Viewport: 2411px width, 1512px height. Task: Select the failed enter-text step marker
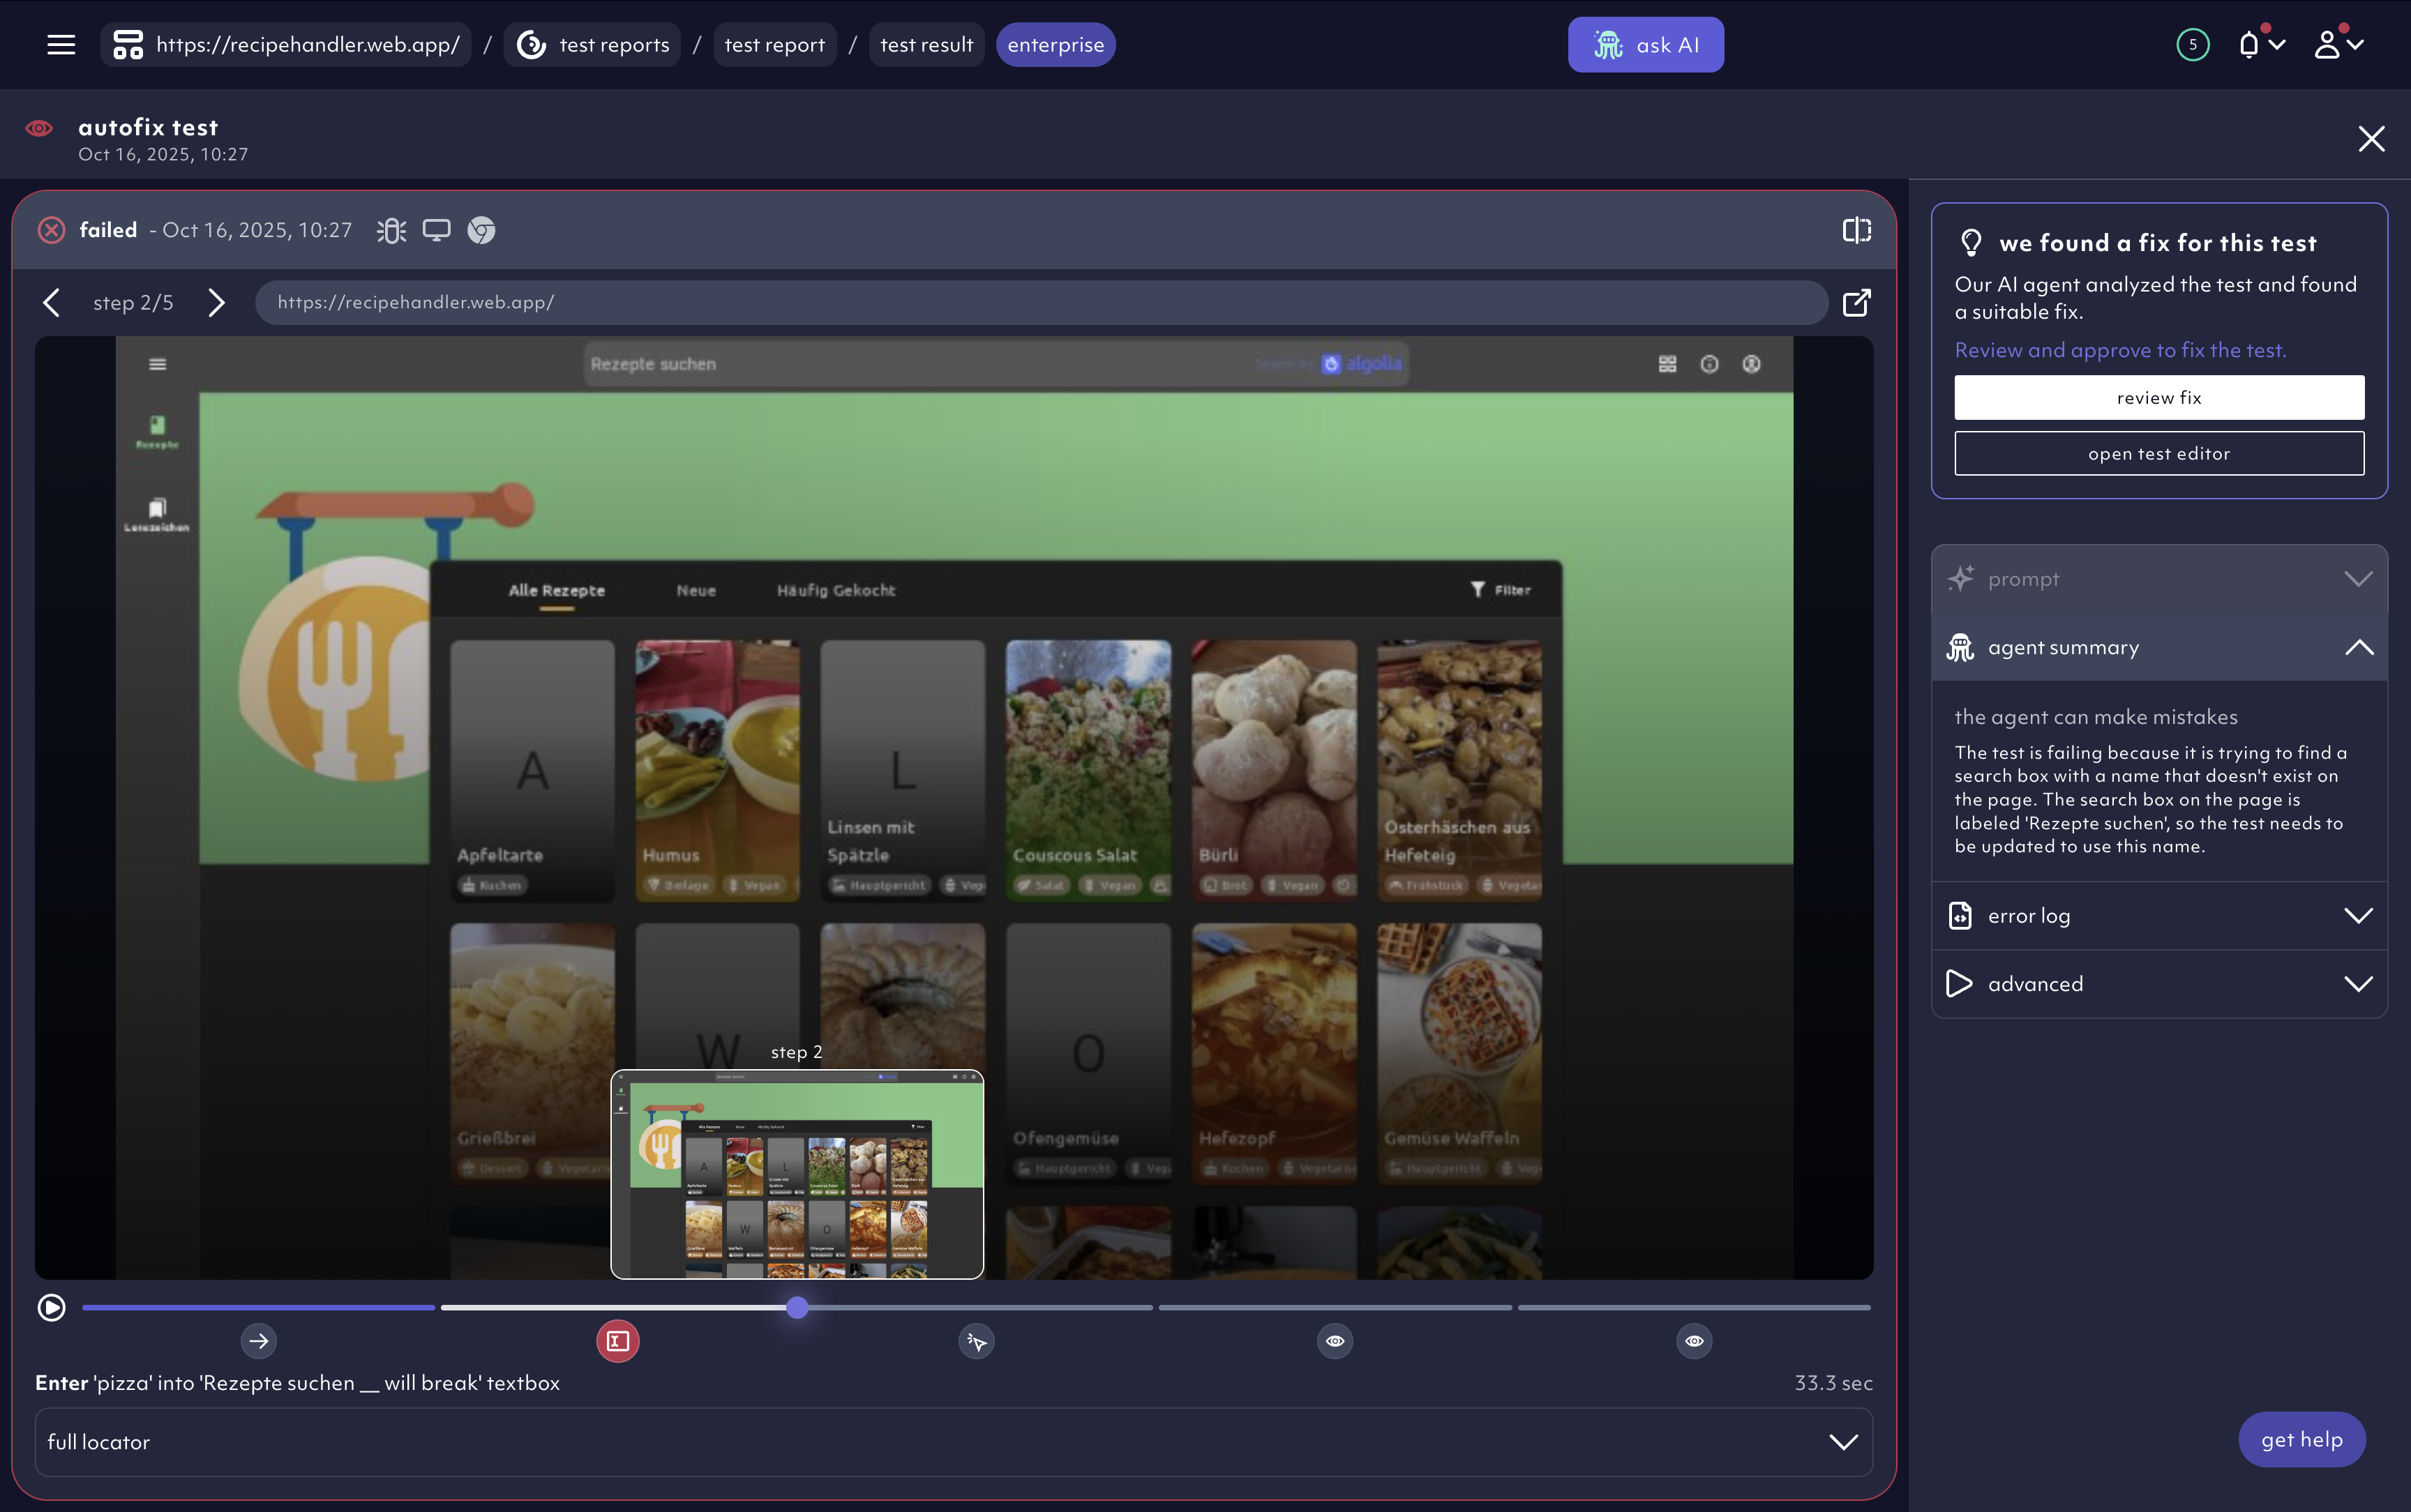[618, 1341]
